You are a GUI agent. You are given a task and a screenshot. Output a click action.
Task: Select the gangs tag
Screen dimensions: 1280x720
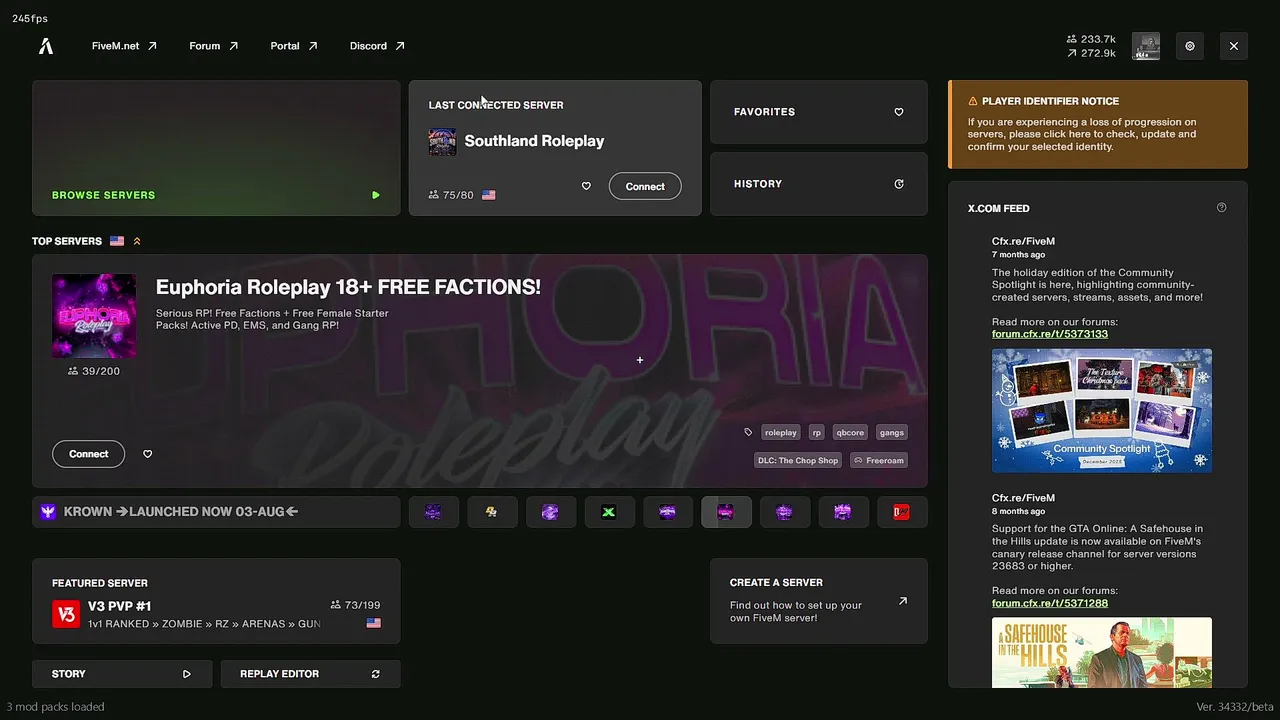pyautogui.click(x=891, y=432)
